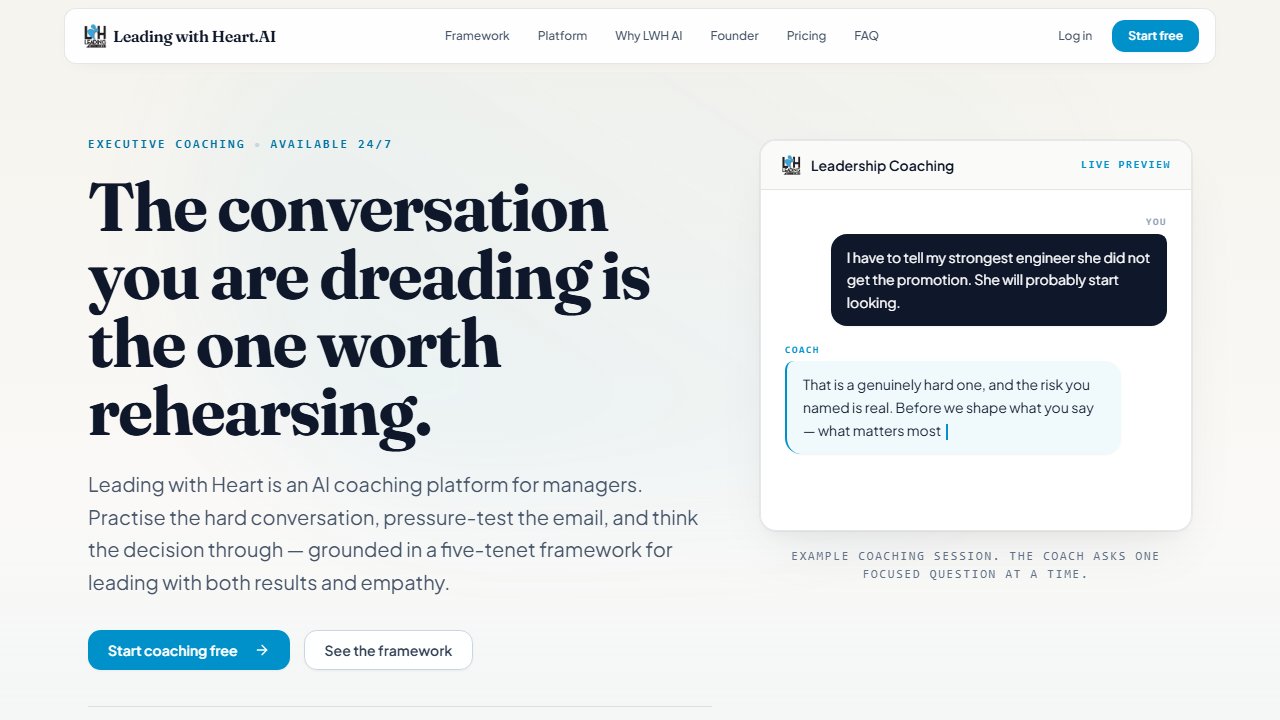1280x720 pixels.
Task: Click the caption 'EXAMPLE COACHING SESSION'
Action: [975, 565]
